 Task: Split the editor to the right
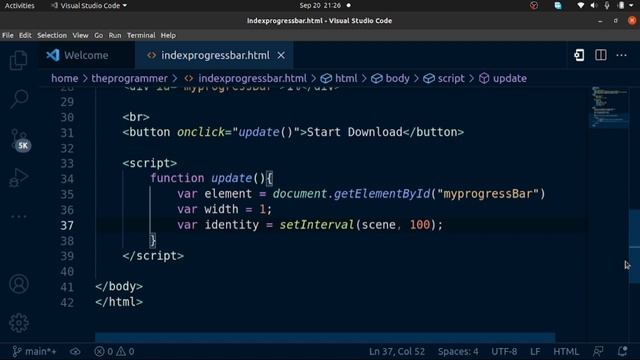(600, 55)
